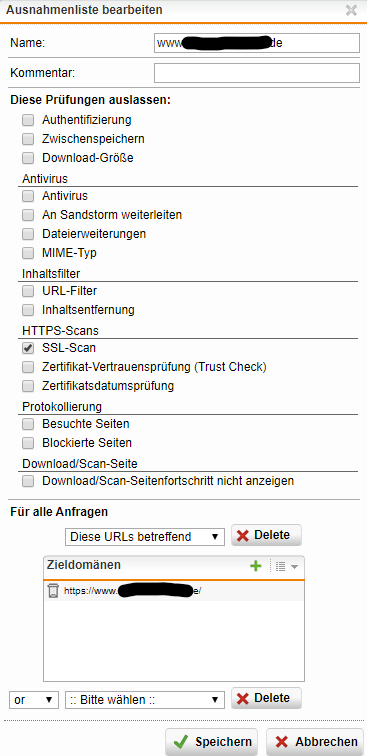Click inside the Kommentar text field
This screenshot has height=756, width=367.
pyautogui.click(x=257, y=73)
